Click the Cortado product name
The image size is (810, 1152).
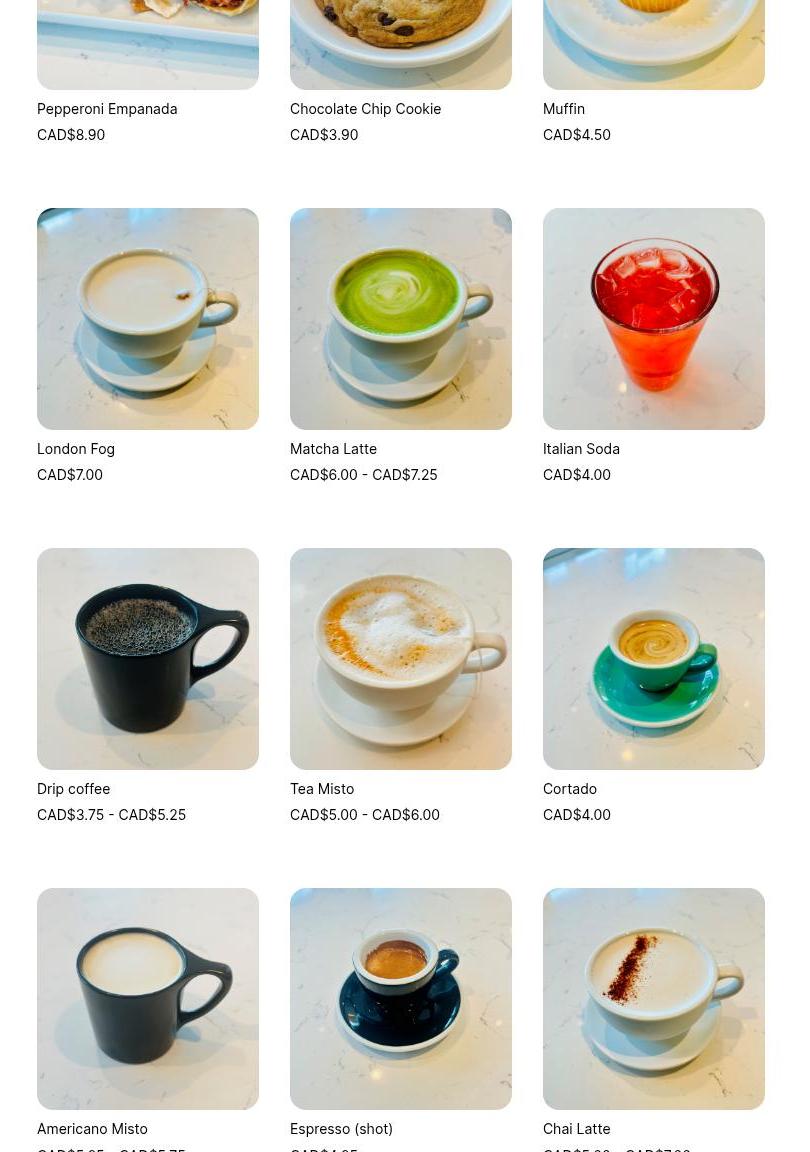click(x=570, y=789)
